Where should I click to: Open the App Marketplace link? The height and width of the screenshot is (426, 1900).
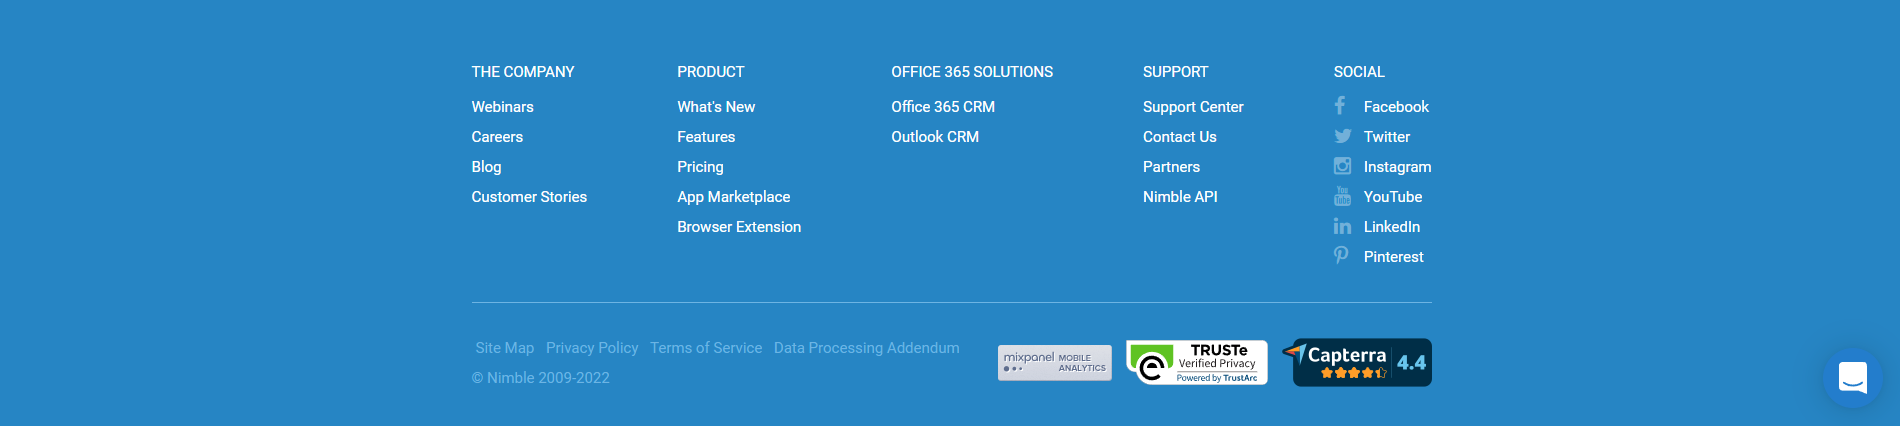[733, 197]
